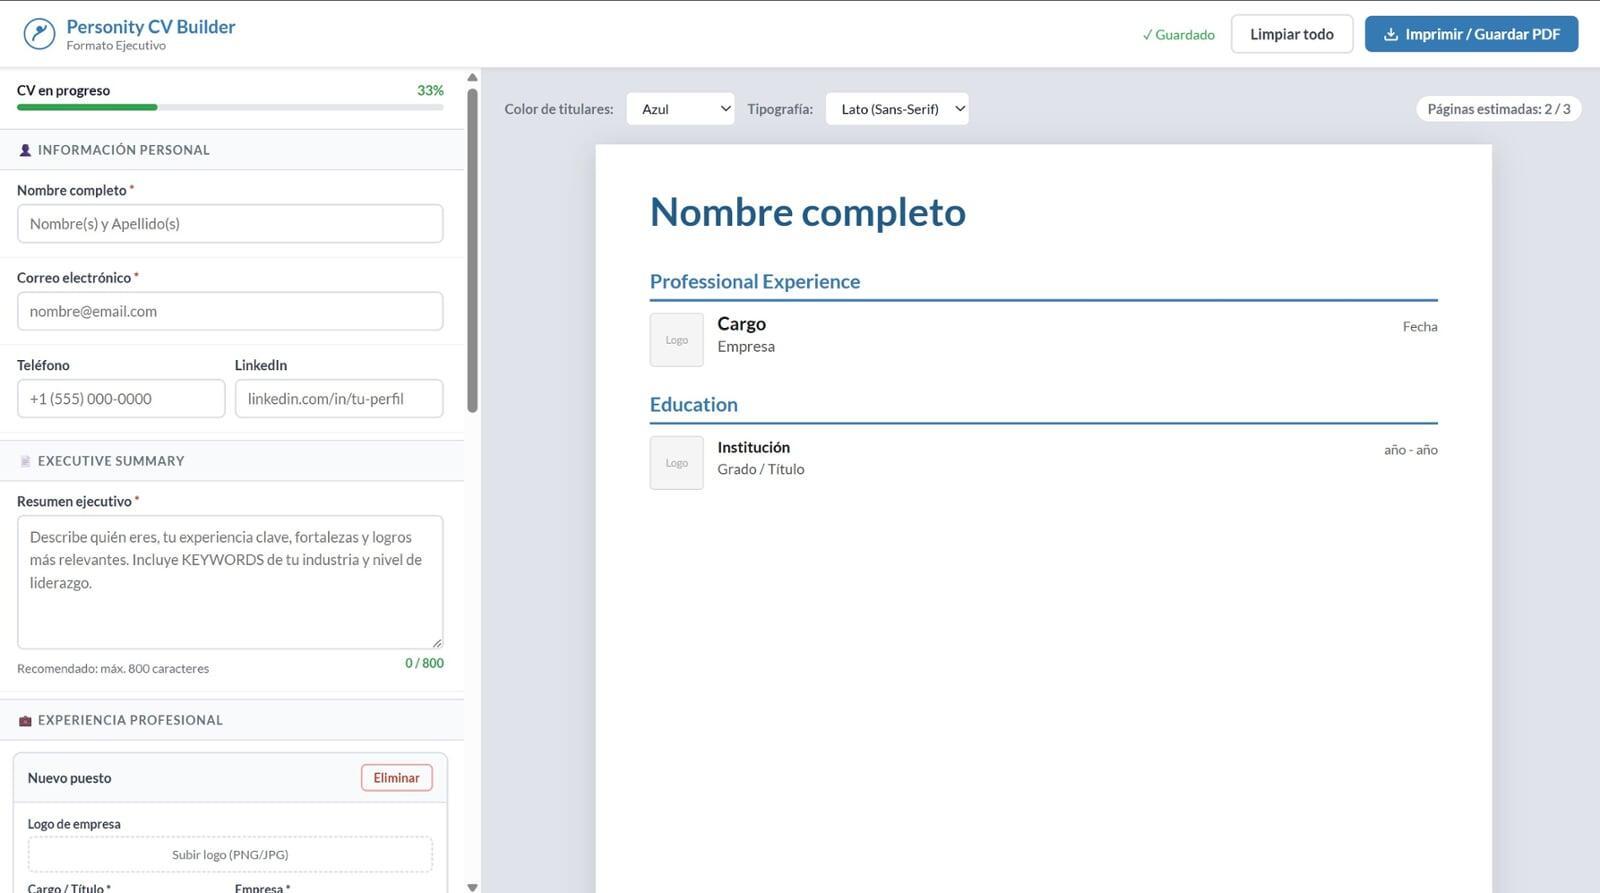Select the Teléfono input field
Screen dimensions: 1600x893
point(121,398)
